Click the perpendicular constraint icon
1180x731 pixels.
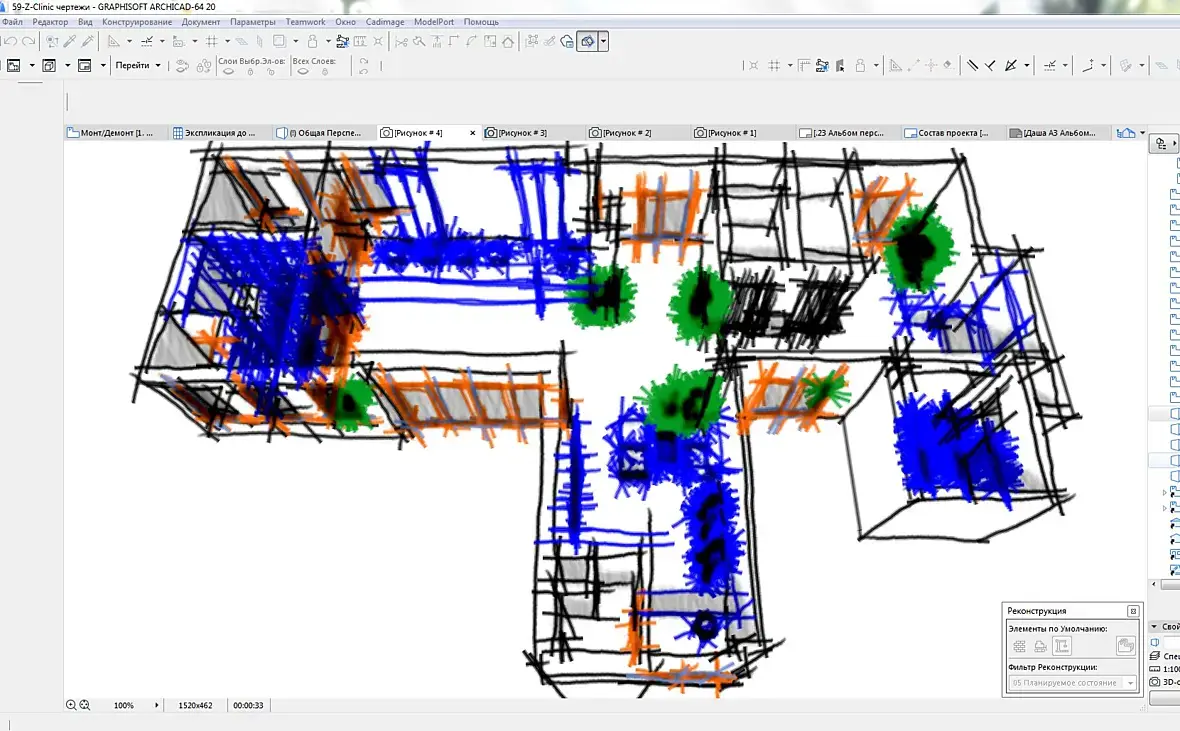(x=990, y=65)
